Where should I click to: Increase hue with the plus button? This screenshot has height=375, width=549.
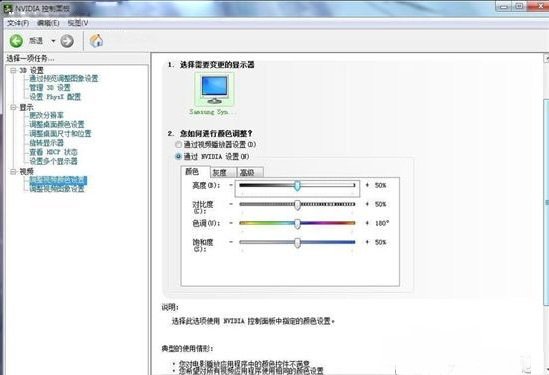[x=367, y=223]
